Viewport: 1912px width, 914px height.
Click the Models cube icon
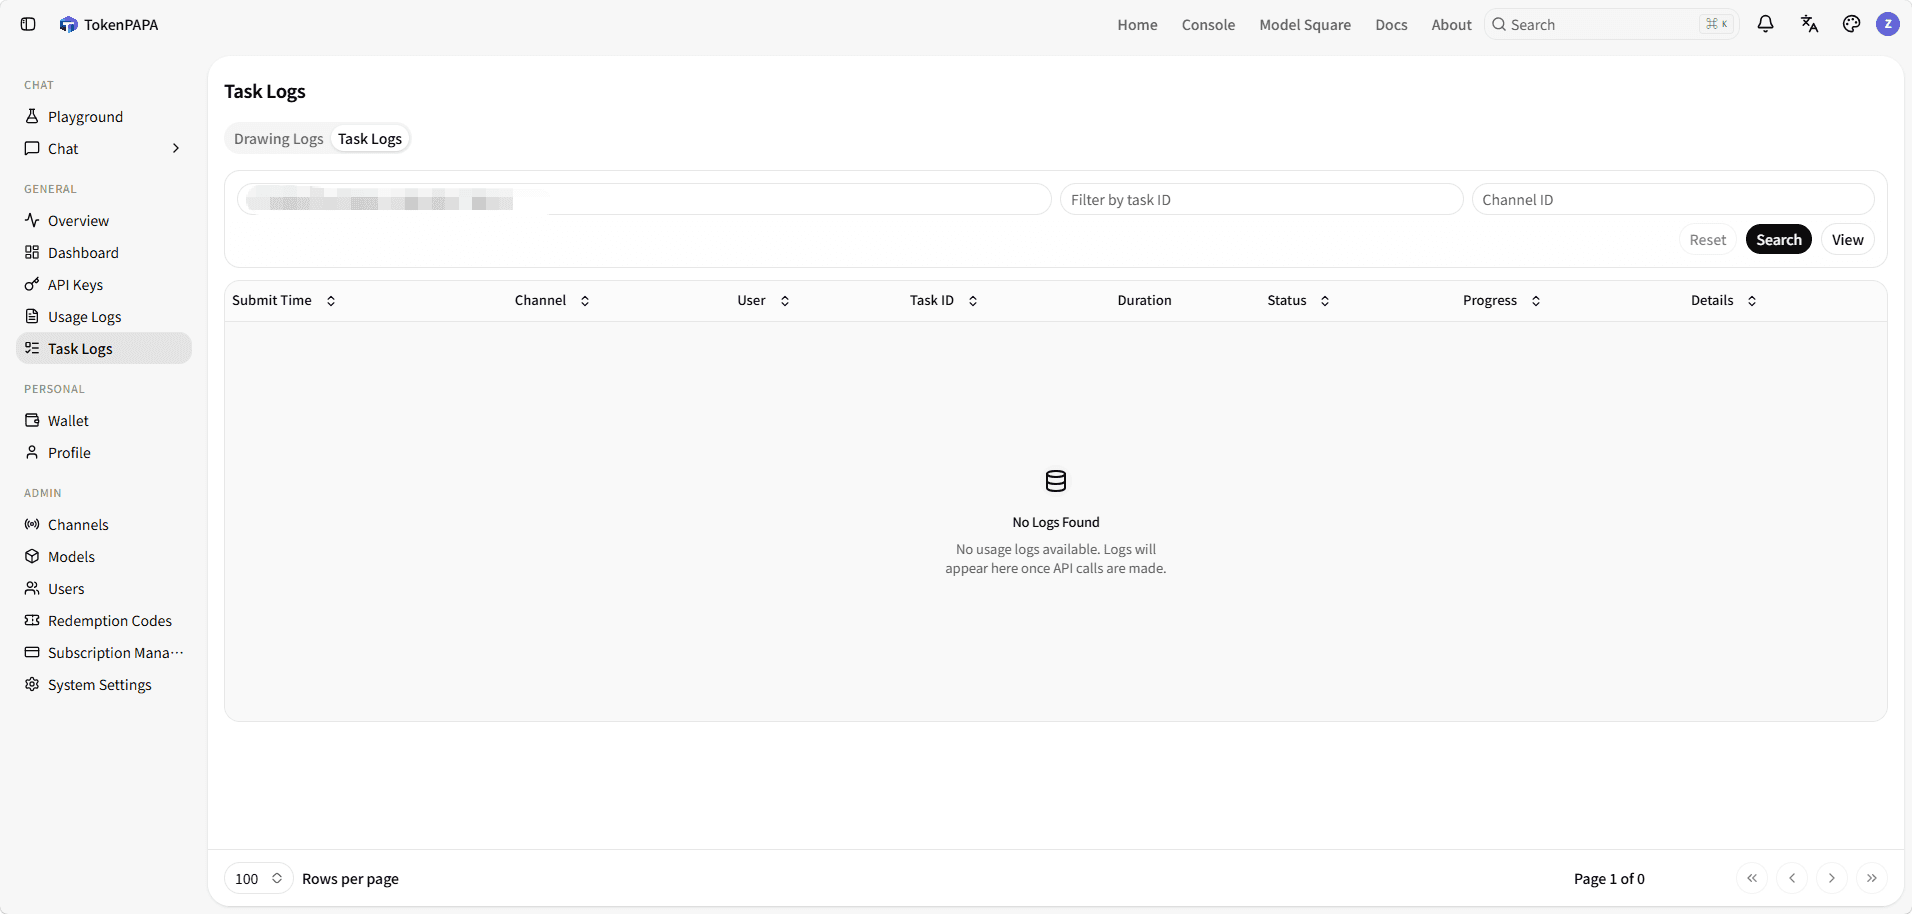(32, 556)
